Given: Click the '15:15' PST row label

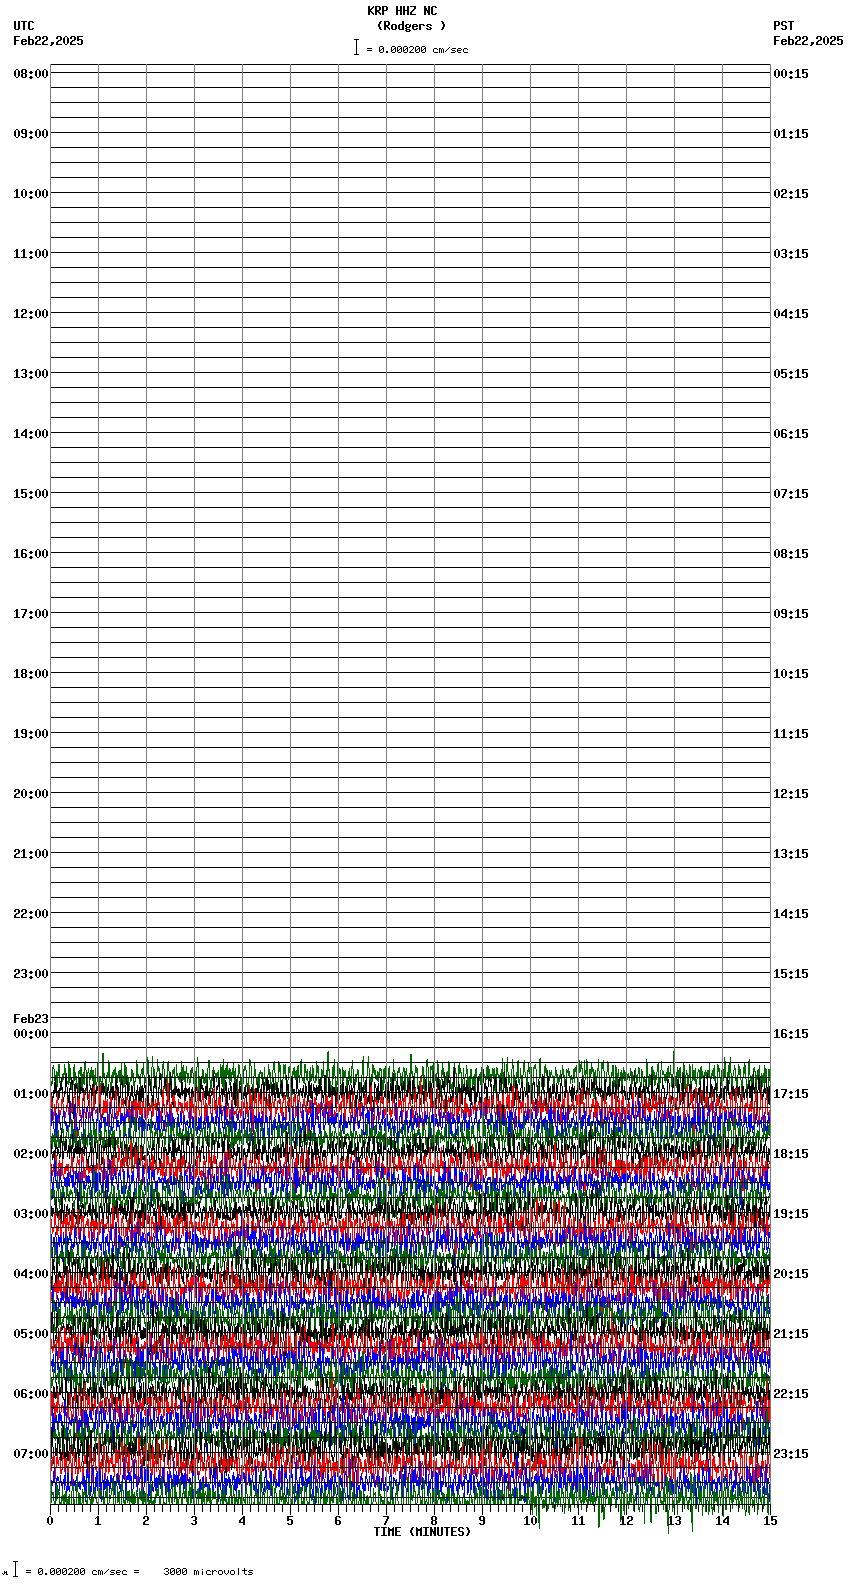Looking at the screenshot, I should 791,974.
